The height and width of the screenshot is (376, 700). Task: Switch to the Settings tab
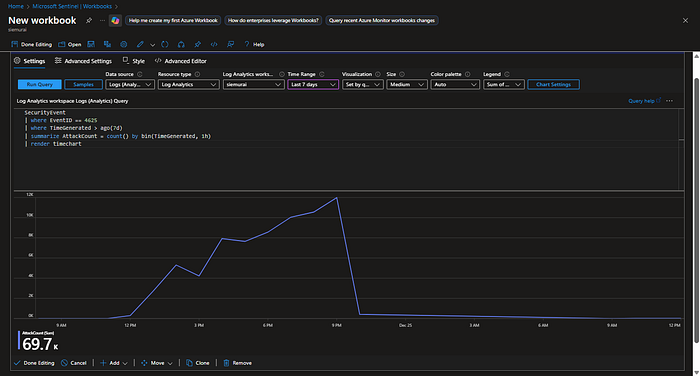(29, 61)
